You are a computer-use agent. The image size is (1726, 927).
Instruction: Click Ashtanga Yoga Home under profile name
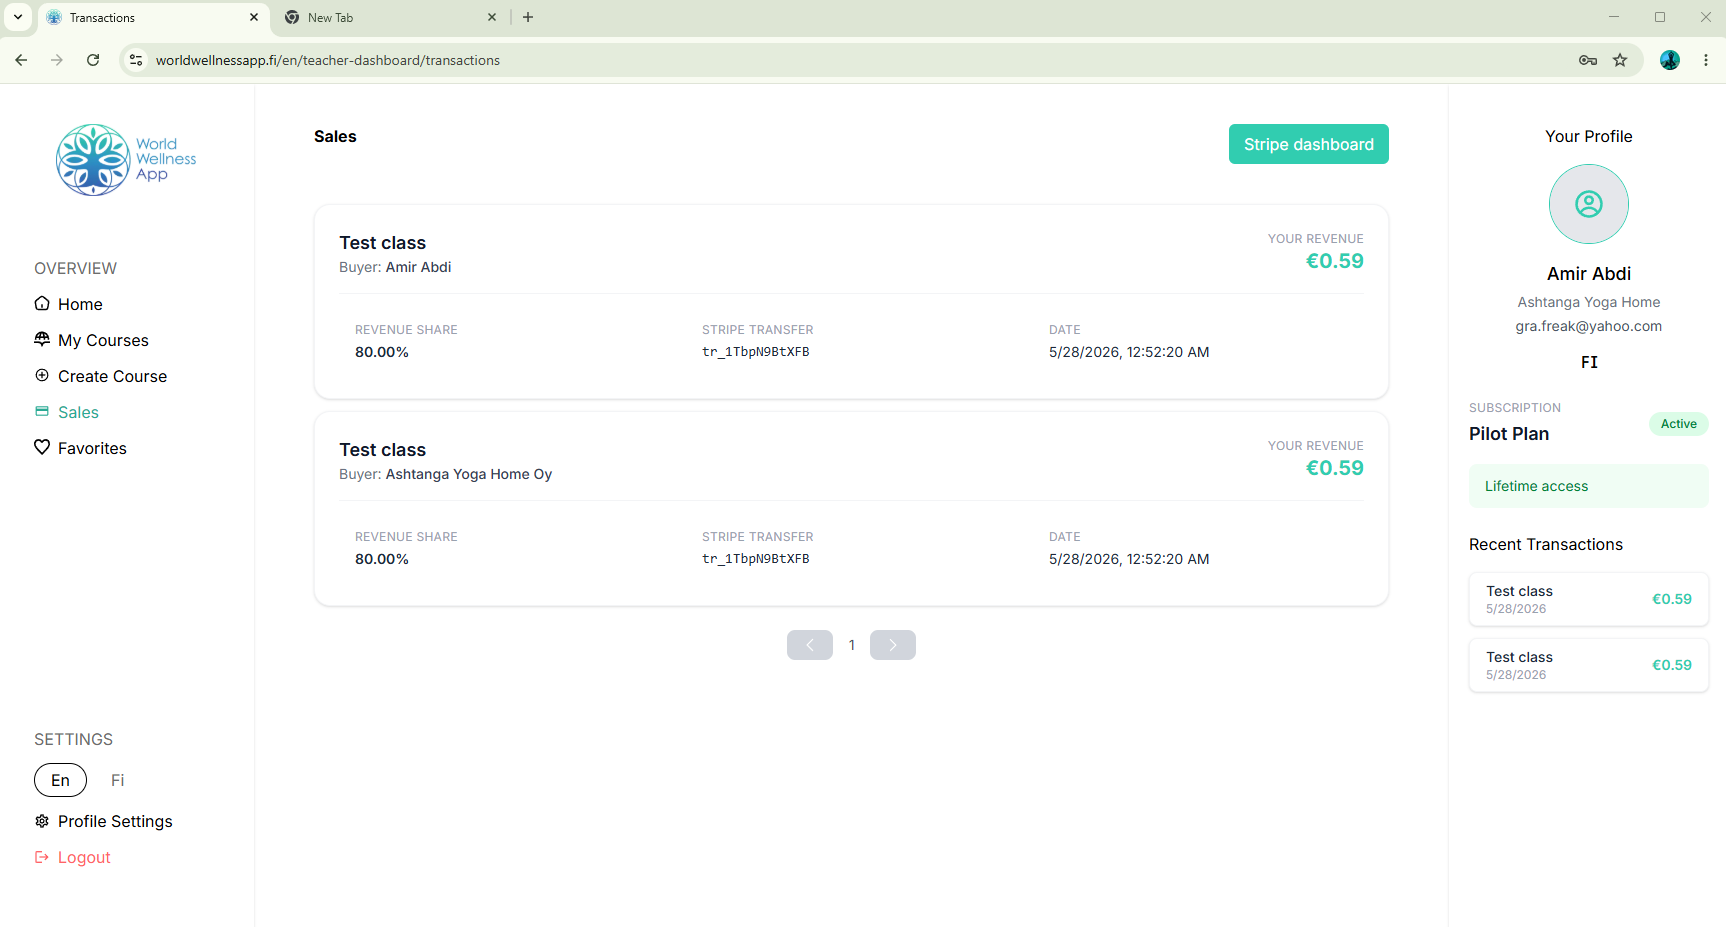[x=1589, y=302]
